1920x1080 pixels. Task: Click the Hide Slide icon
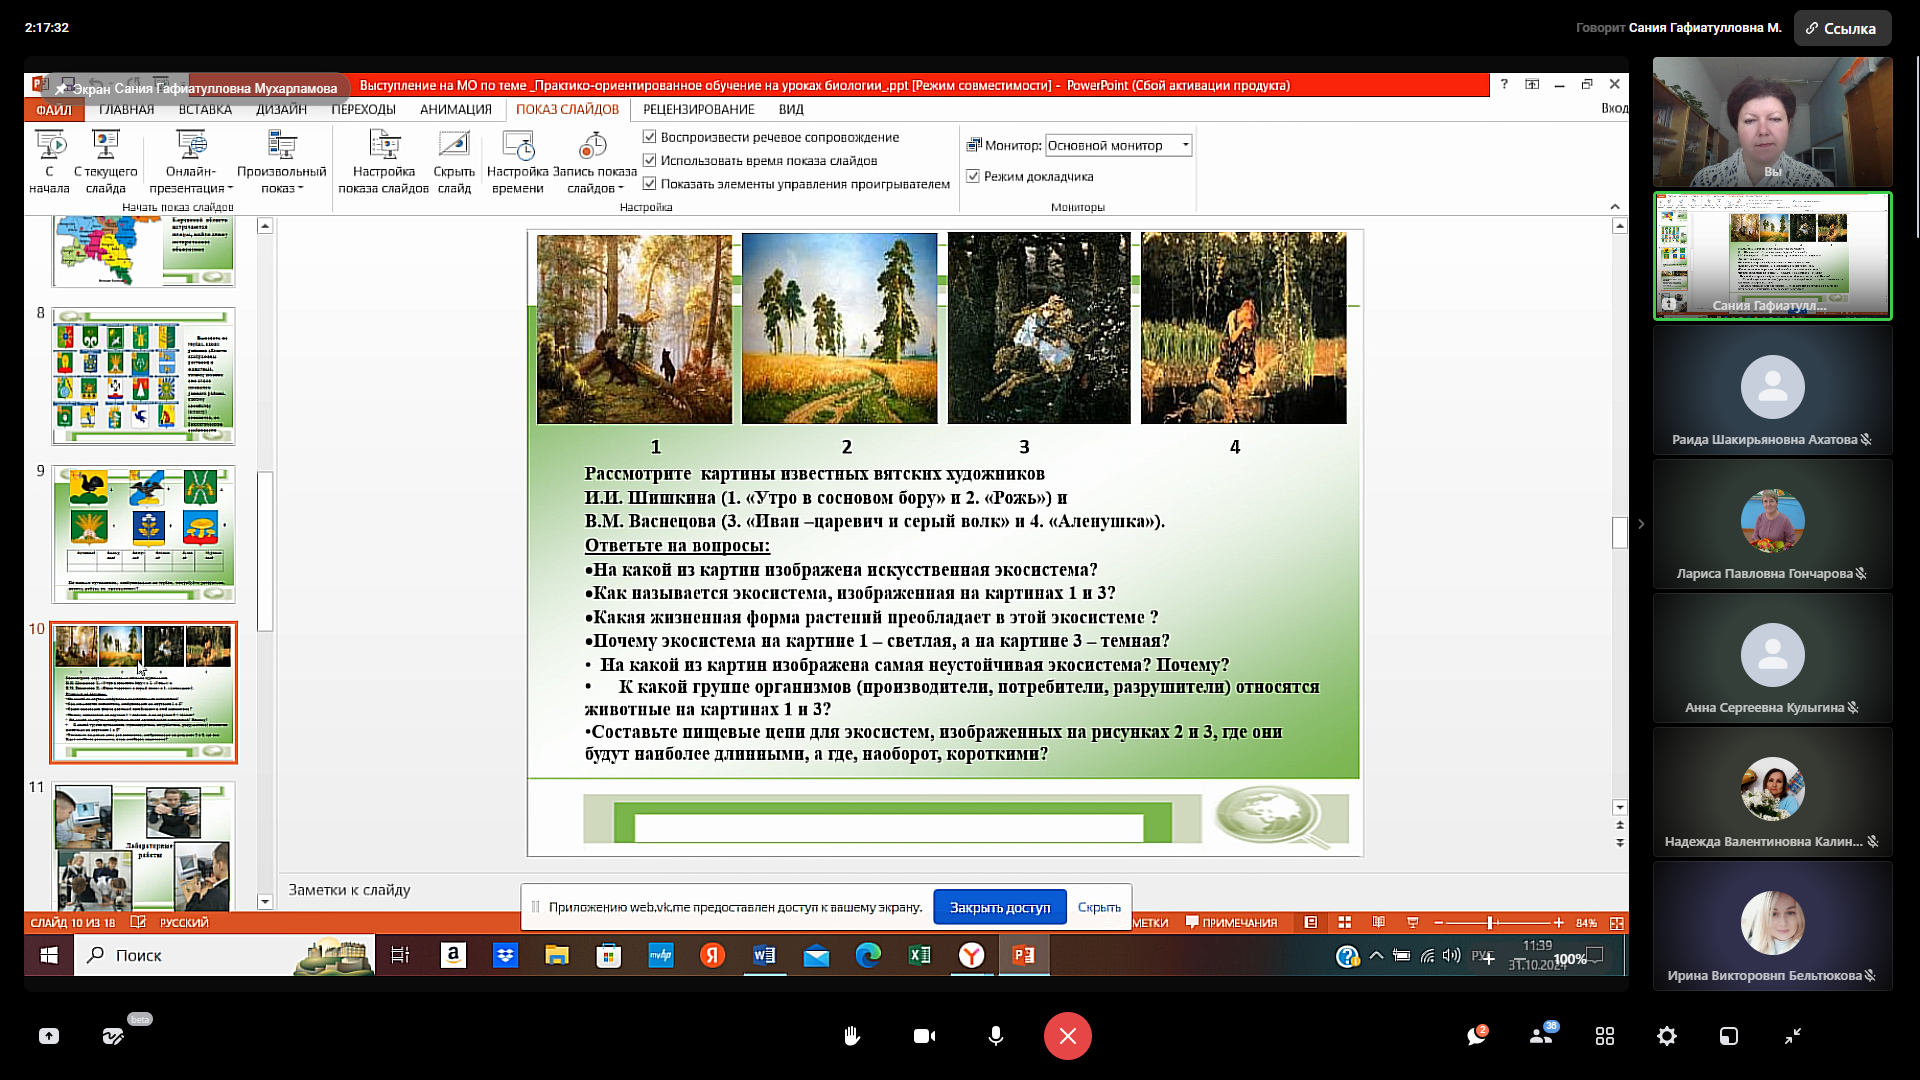(x=454, y=145)
